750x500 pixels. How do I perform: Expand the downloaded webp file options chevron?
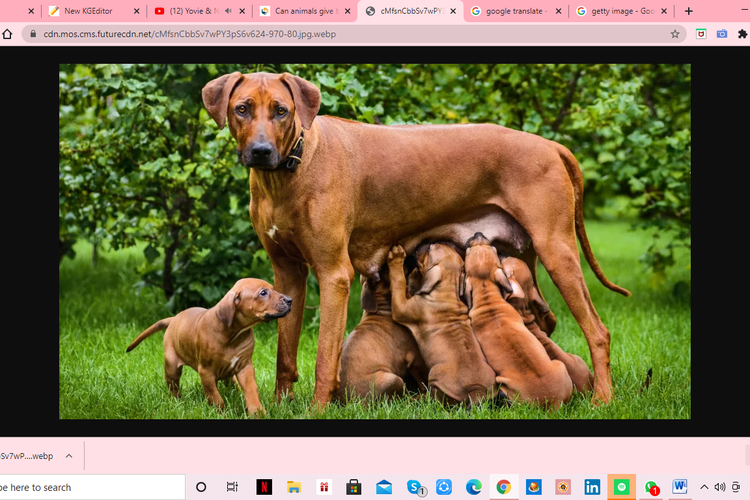[x=69, y=456]
